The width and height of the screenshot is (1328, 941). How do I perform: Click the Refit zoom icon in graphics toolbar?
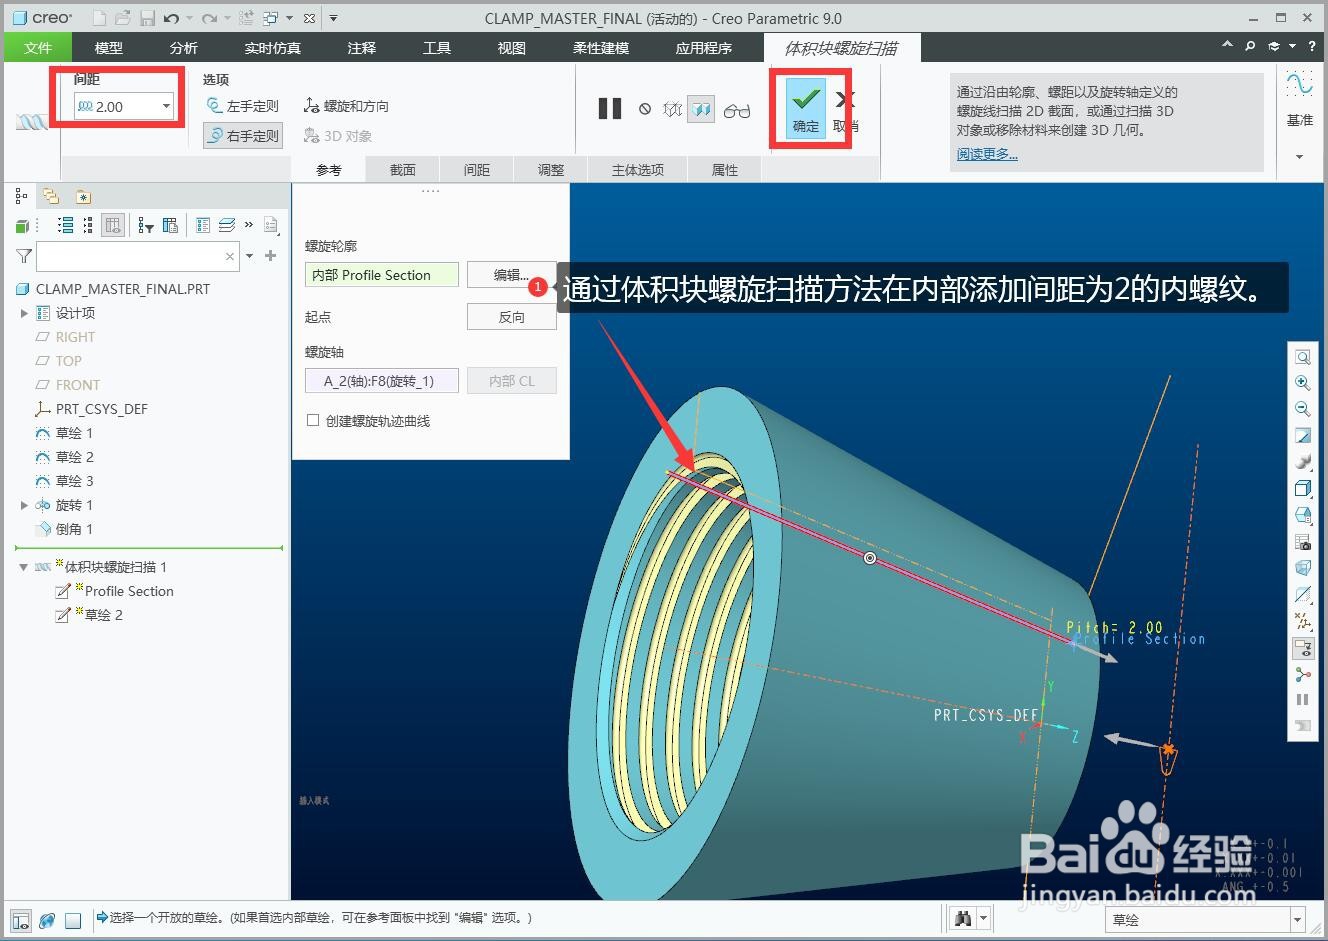point(1303,357)
